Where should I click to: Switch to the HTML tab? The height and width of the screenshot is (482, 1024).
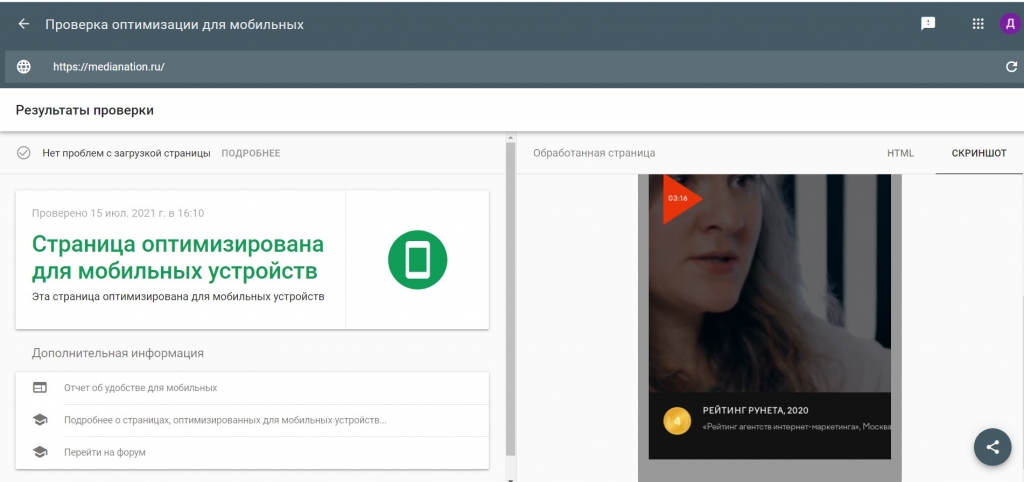tap(900, 153)
